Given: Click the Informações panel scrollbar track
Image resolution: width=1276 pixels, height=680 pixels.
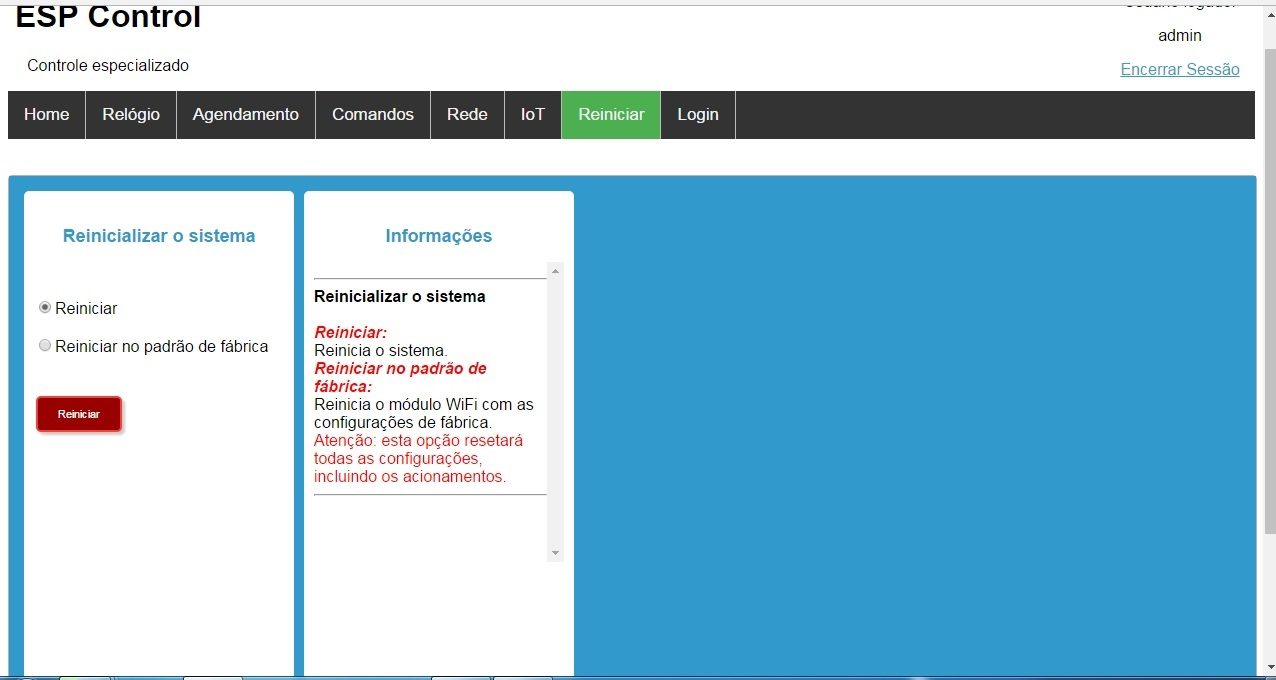Looking at the screenshot, I should (x=556, y=412).
